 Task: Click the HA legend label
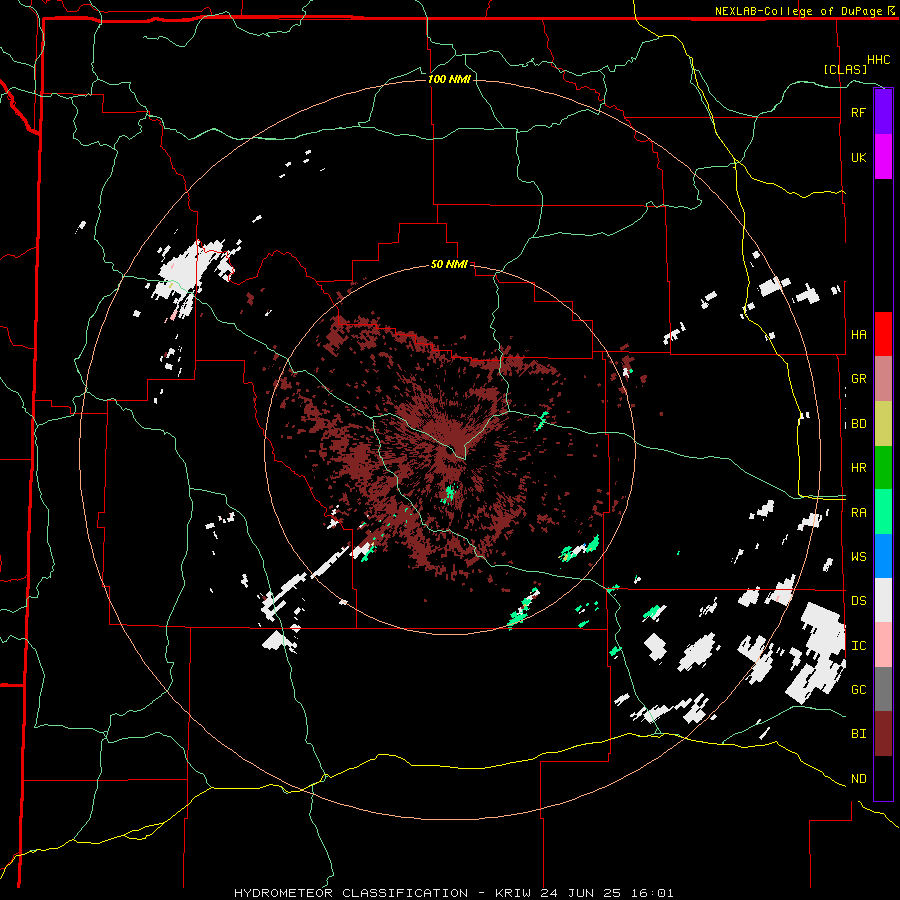click(858, 334)
